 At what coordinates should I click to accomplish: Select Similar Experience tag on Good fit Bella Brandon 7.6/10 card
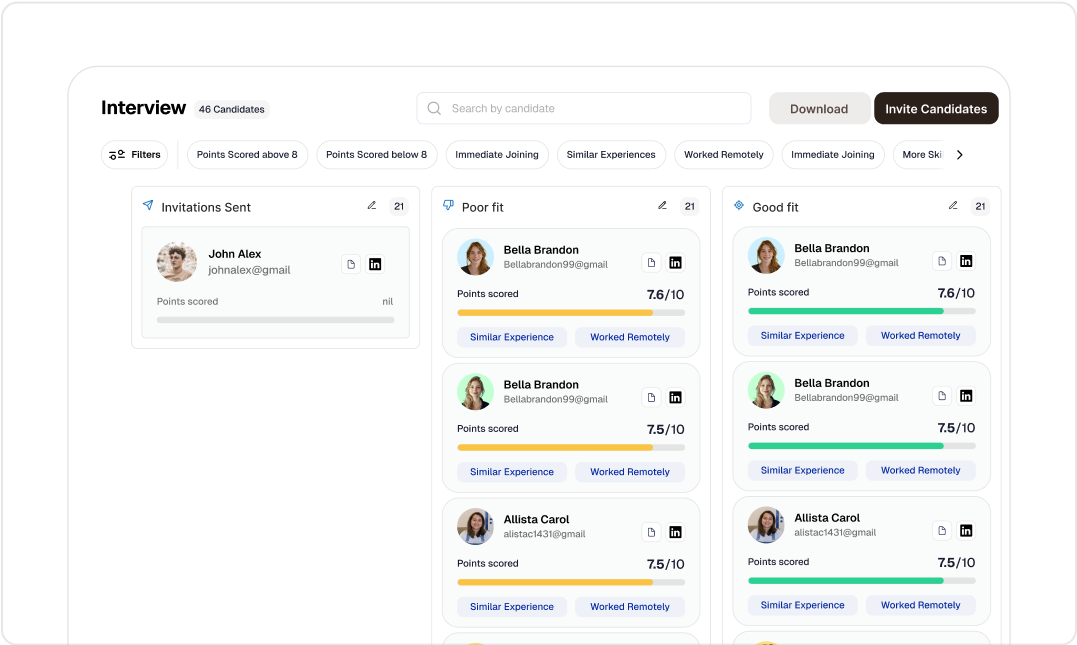[802, 336]
